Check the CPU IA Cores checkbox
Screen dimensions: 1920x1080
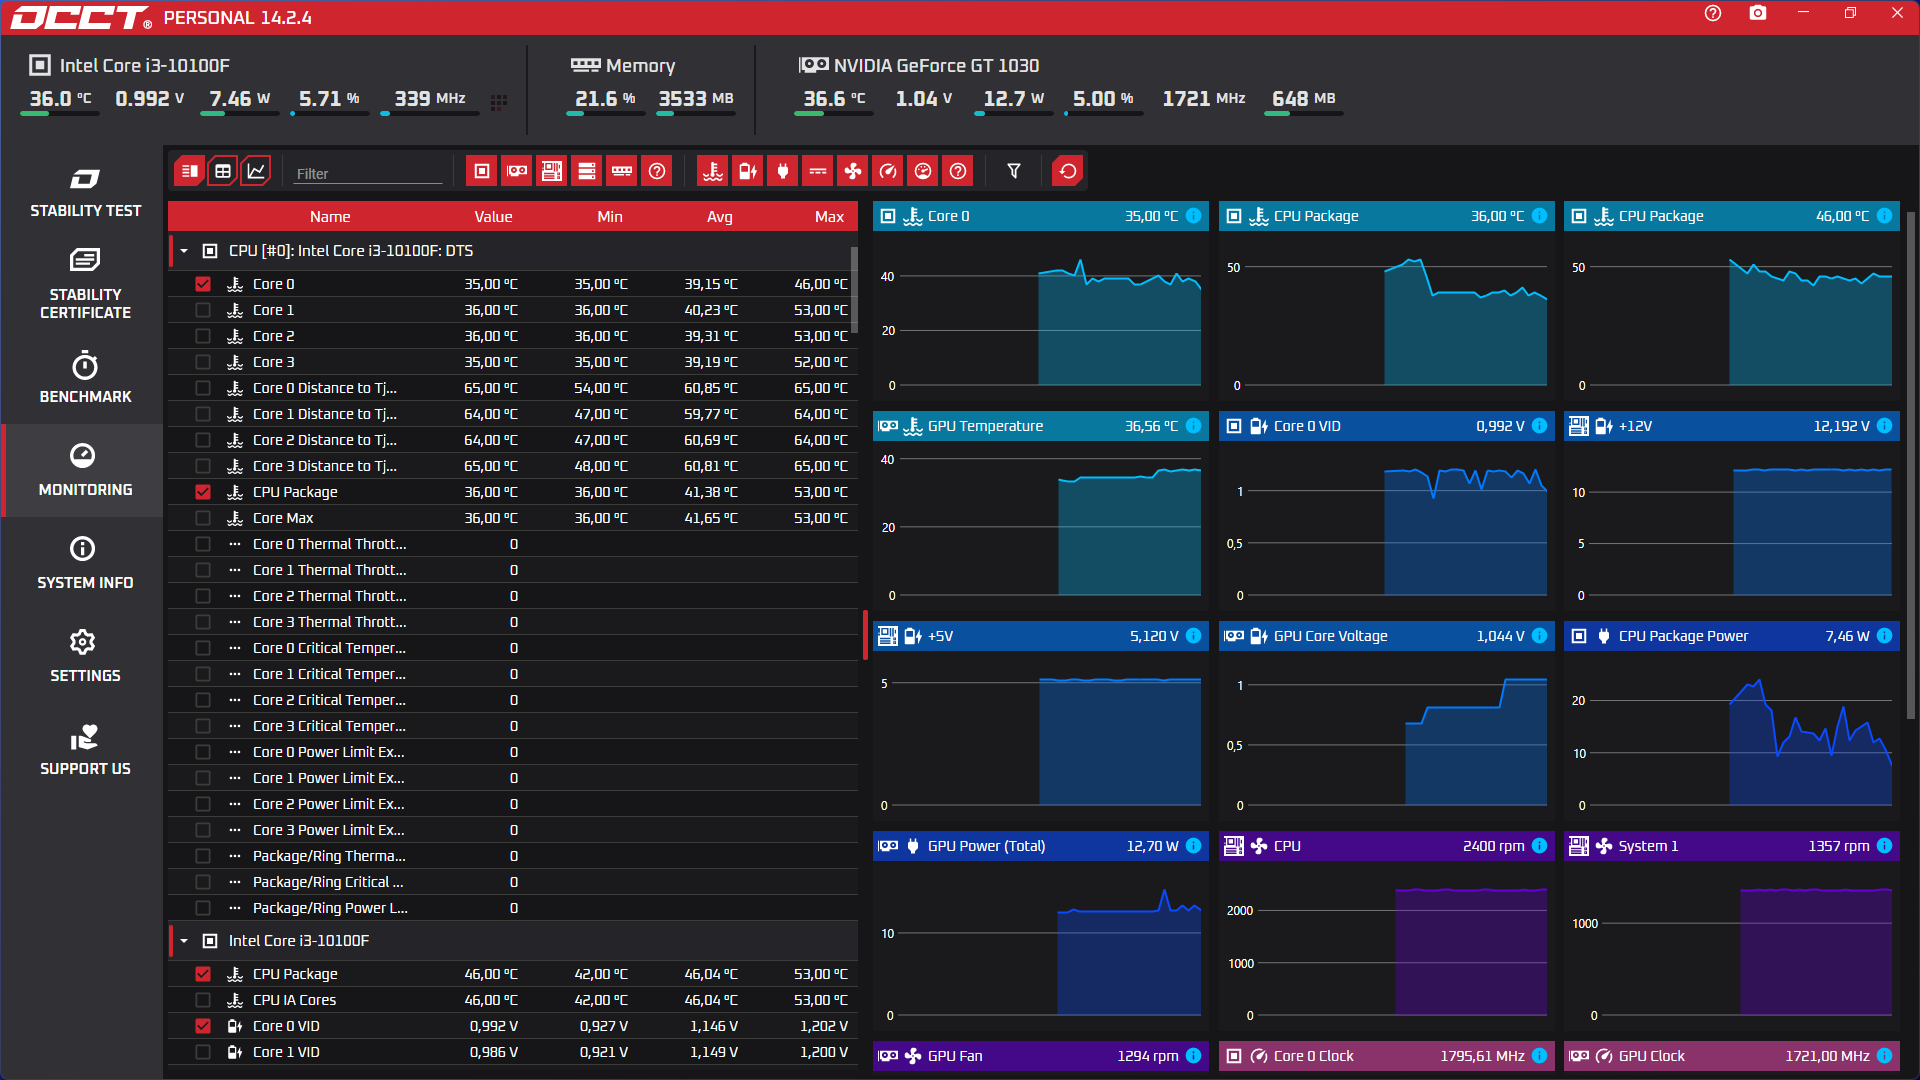click(x=203, y=1000)
